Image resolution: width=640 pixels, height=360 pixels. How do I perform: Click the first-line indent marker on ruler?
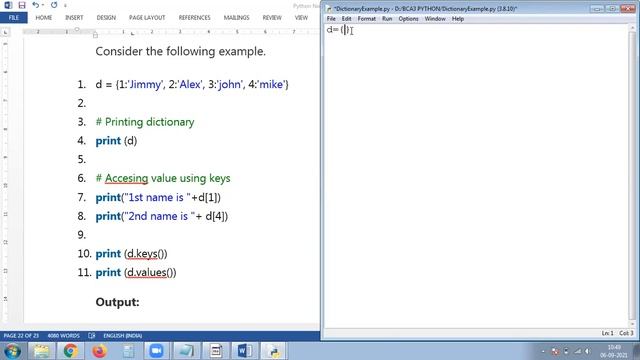[77, 29]
